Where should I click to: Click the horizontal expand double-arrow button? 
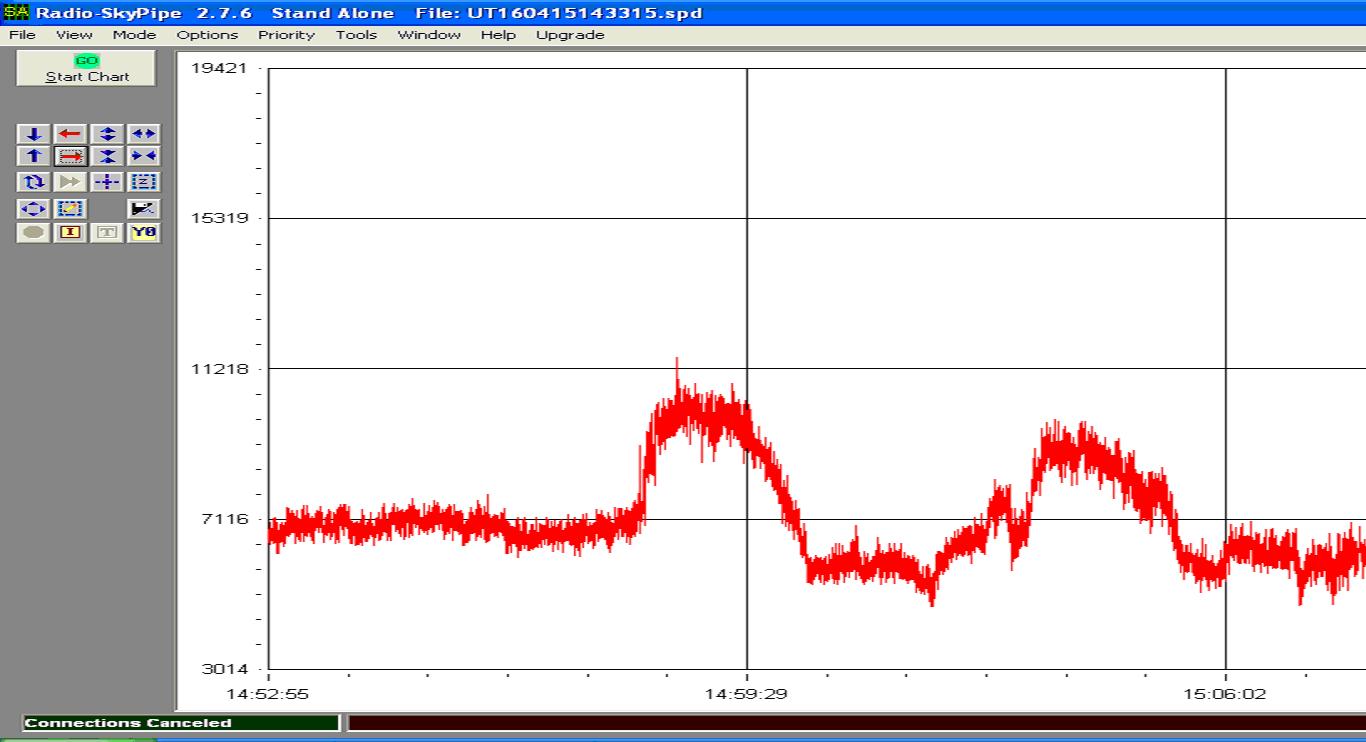click(x=144, y=134)
